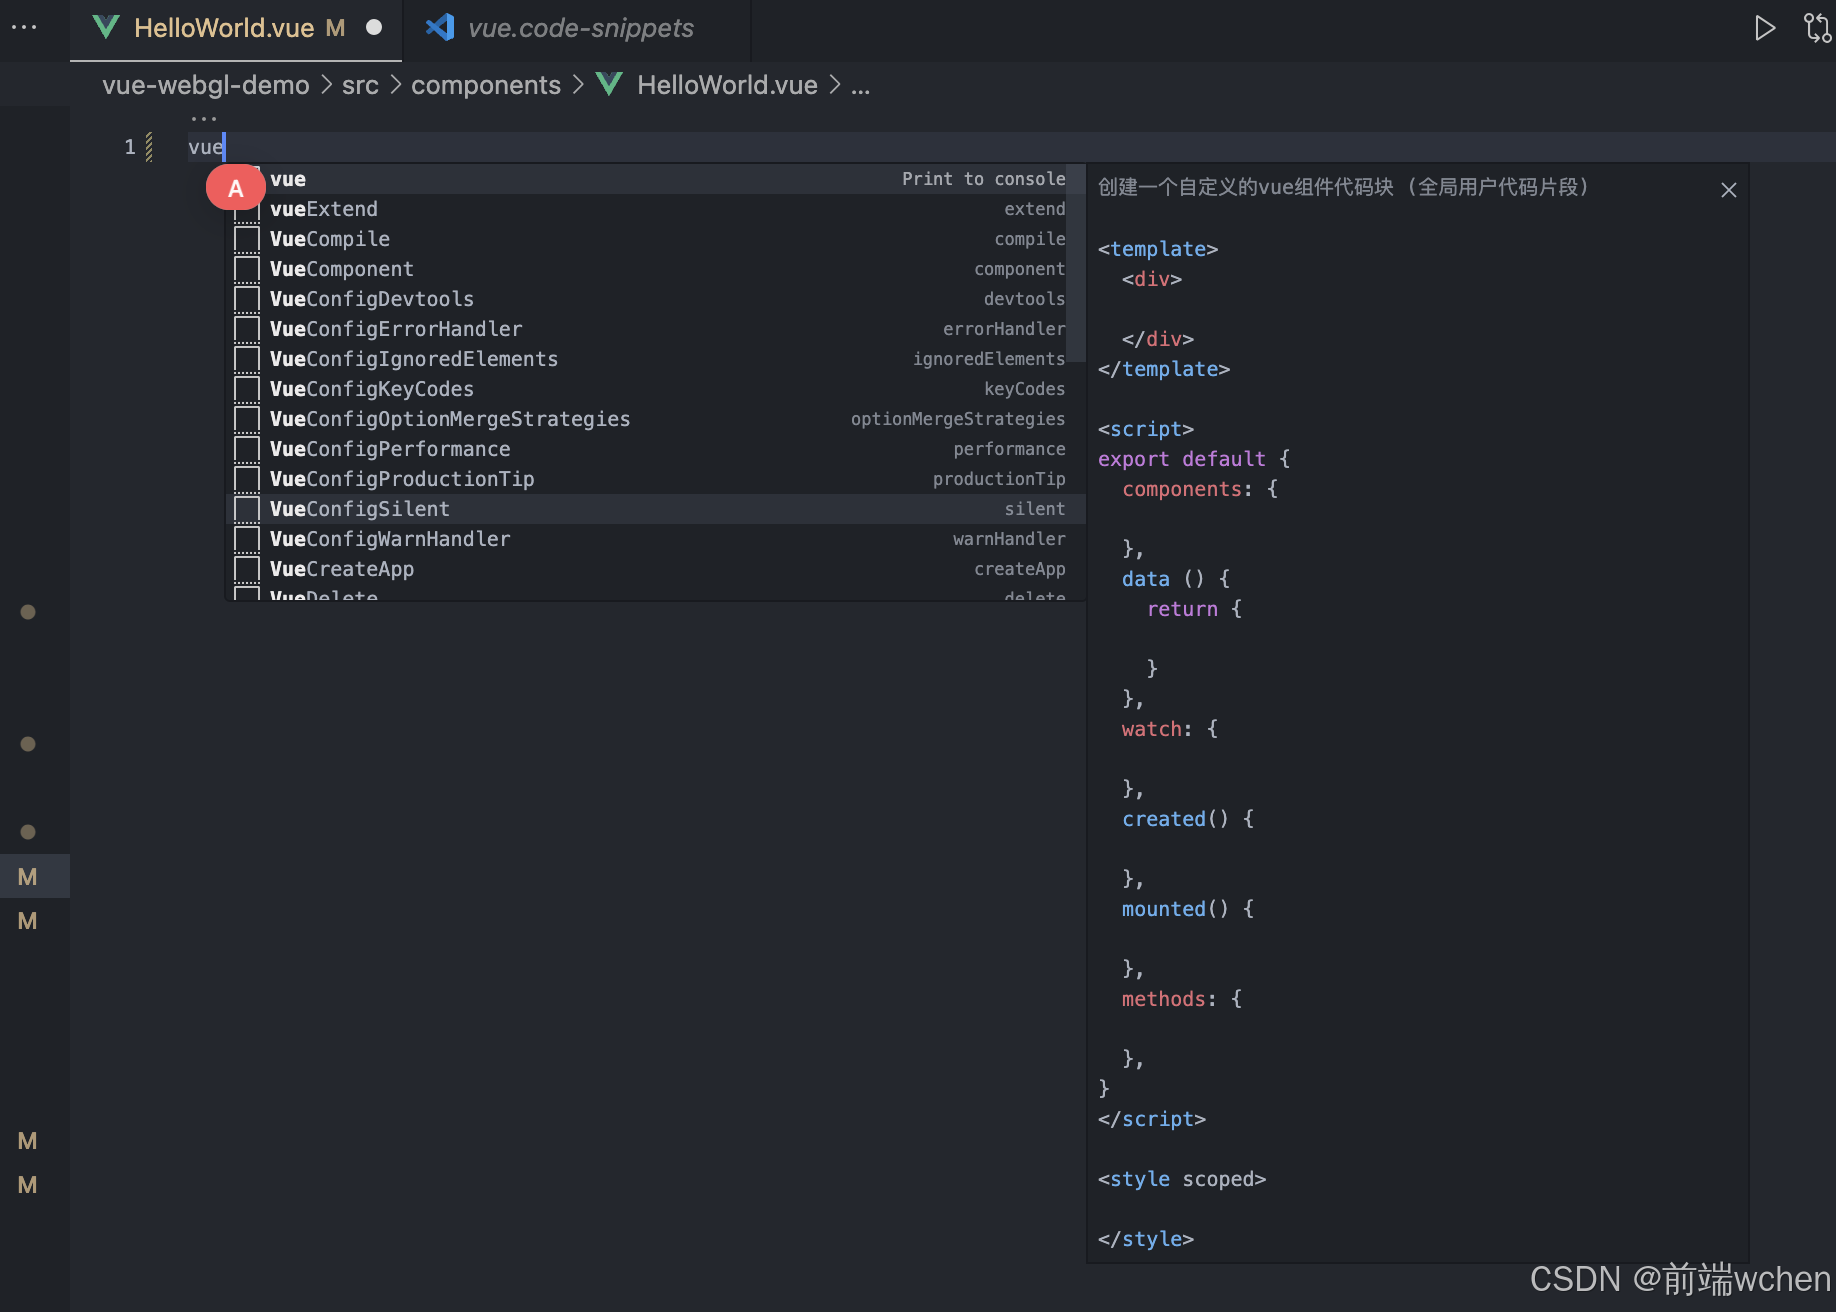Screen dimensions: 1836x1312
Task: Click snippet icon beside VueConfigPerformance
Action: (x=247, y=449)
